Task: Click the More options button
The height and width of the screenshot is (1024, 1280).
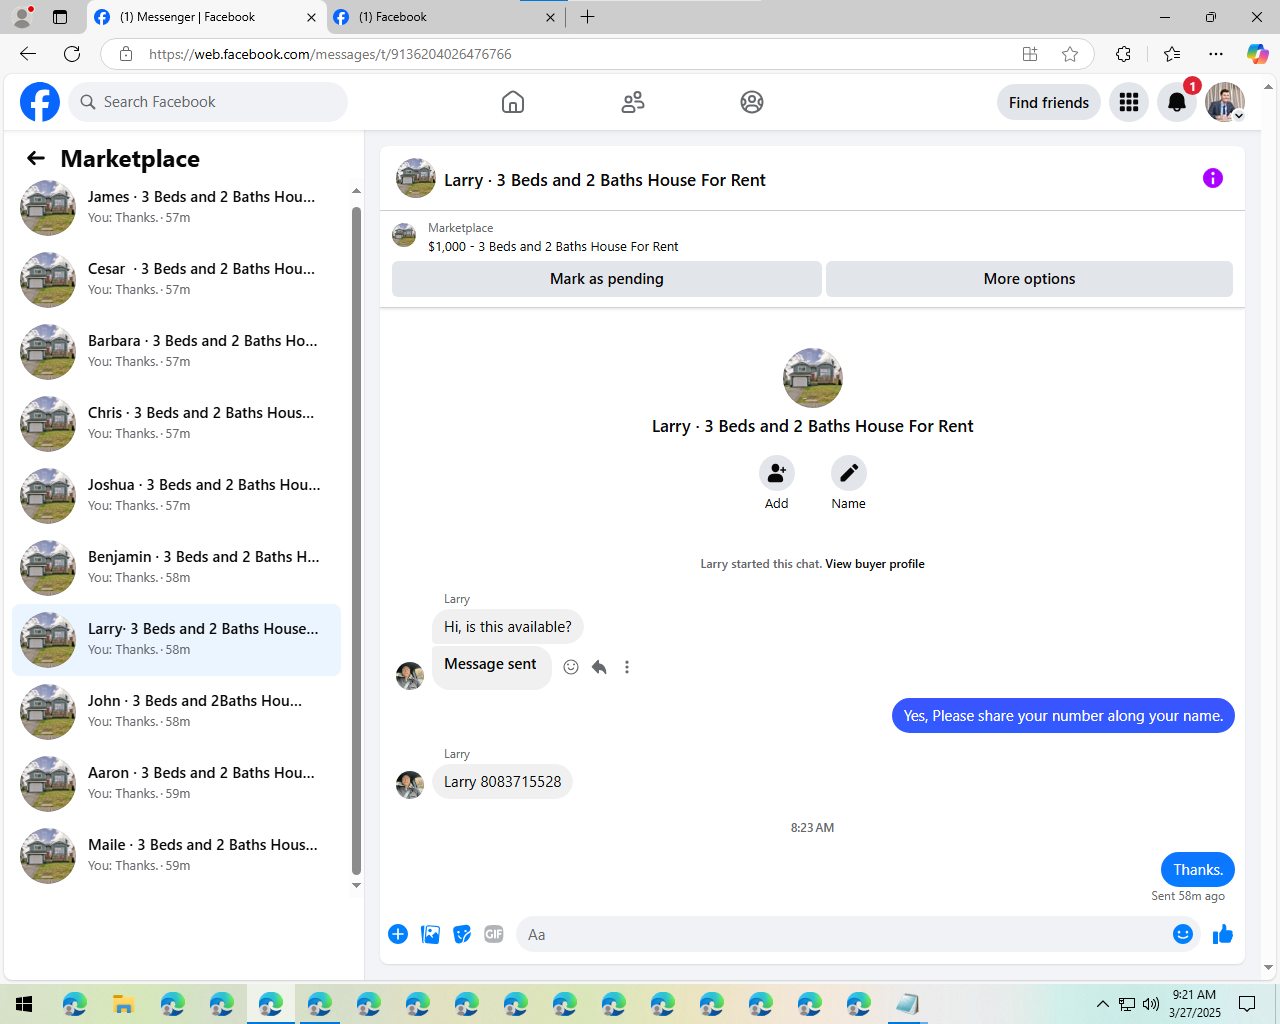Action: pyautogui.click(x=1030, y=279)
